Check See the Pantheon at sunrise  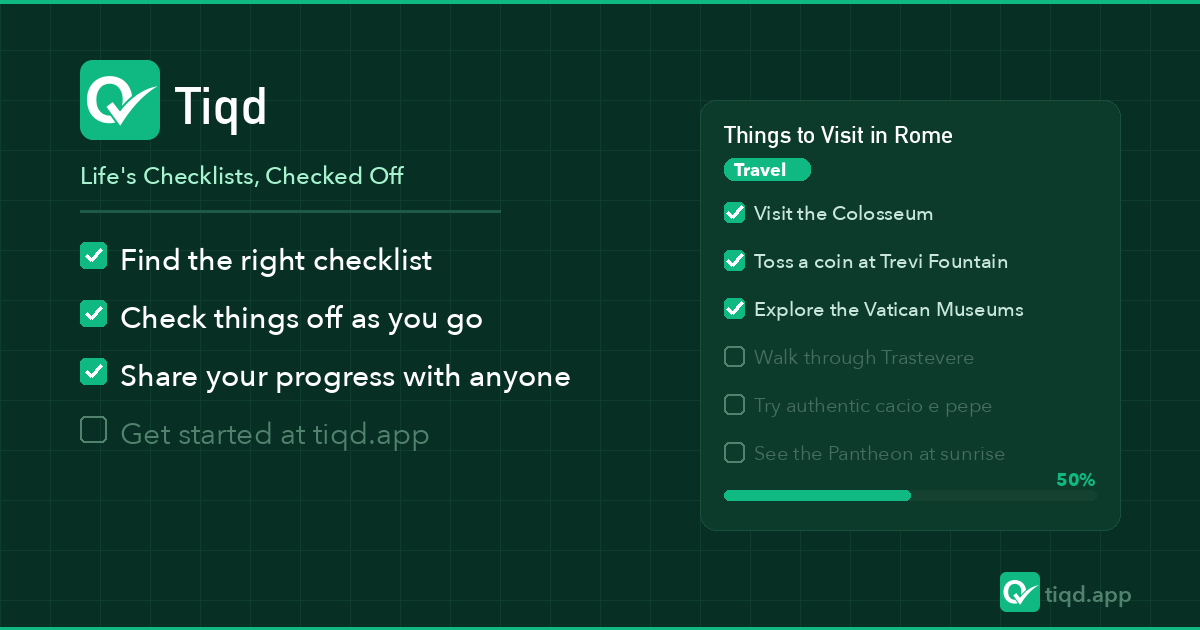(735, 453)
